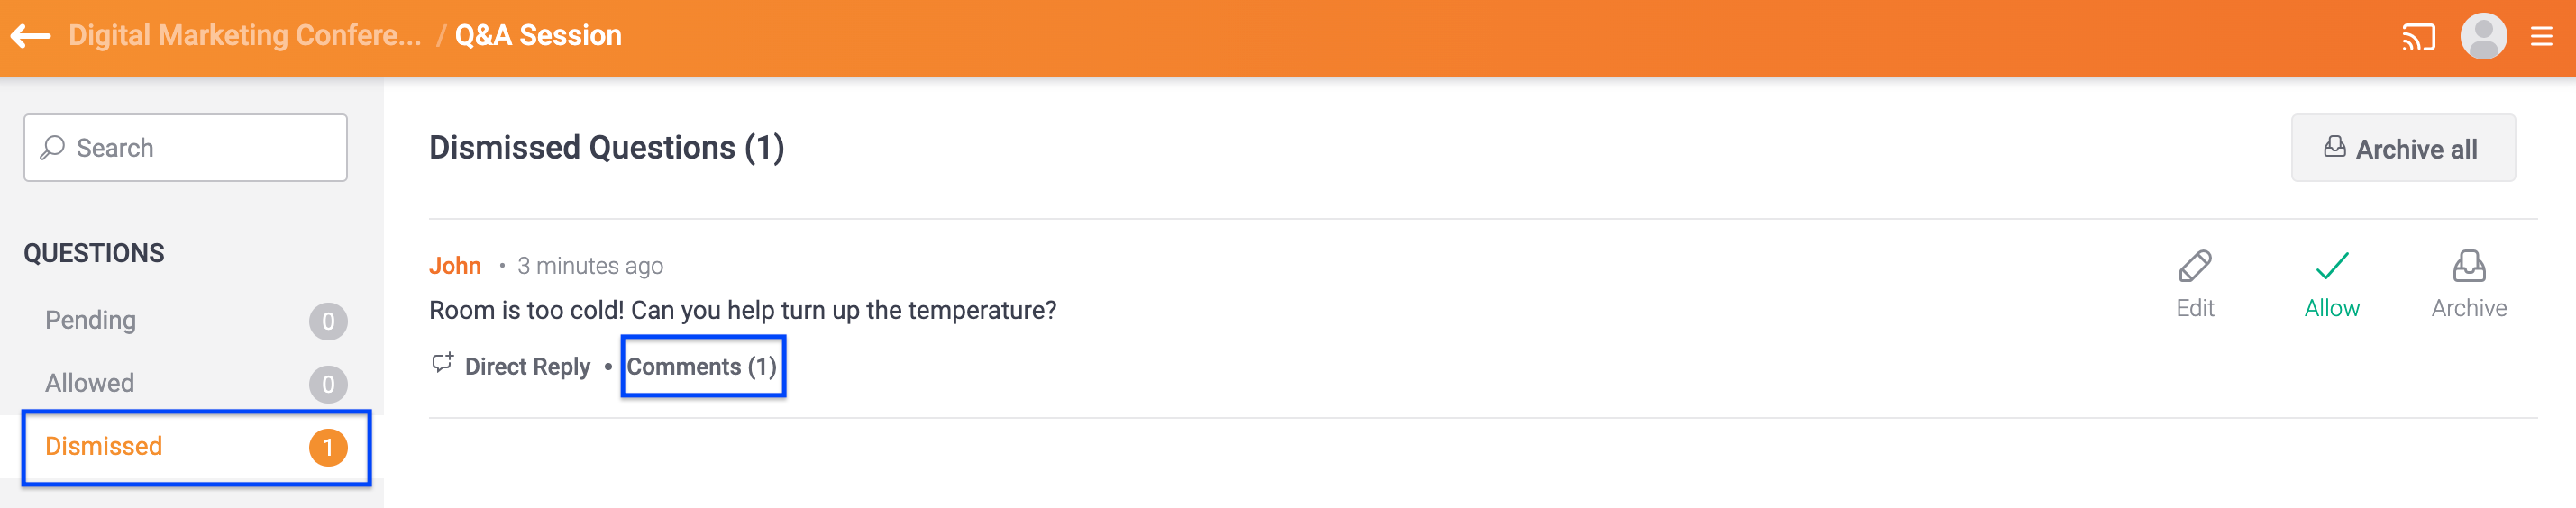Expand Comments (1) under John's question
Viewport: 2576px width, 508px height.
pos(702,367)
